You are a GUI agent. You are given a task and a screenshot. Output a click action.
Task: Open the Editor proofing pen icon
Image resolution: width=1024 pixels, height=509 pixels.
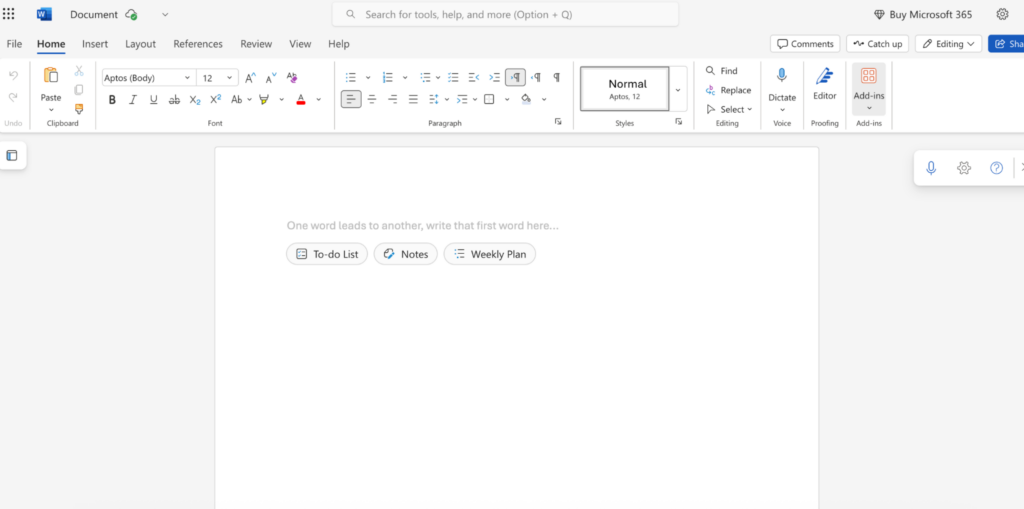(x=825, y=76)
